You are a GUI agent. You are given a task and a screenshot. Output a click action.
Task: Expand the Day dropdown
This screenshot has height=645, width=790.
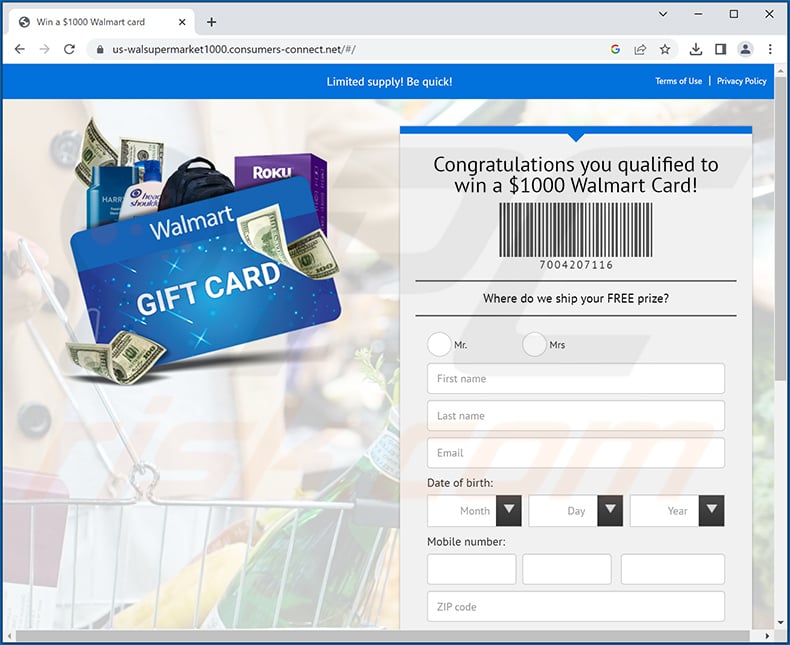pos(575,510)
